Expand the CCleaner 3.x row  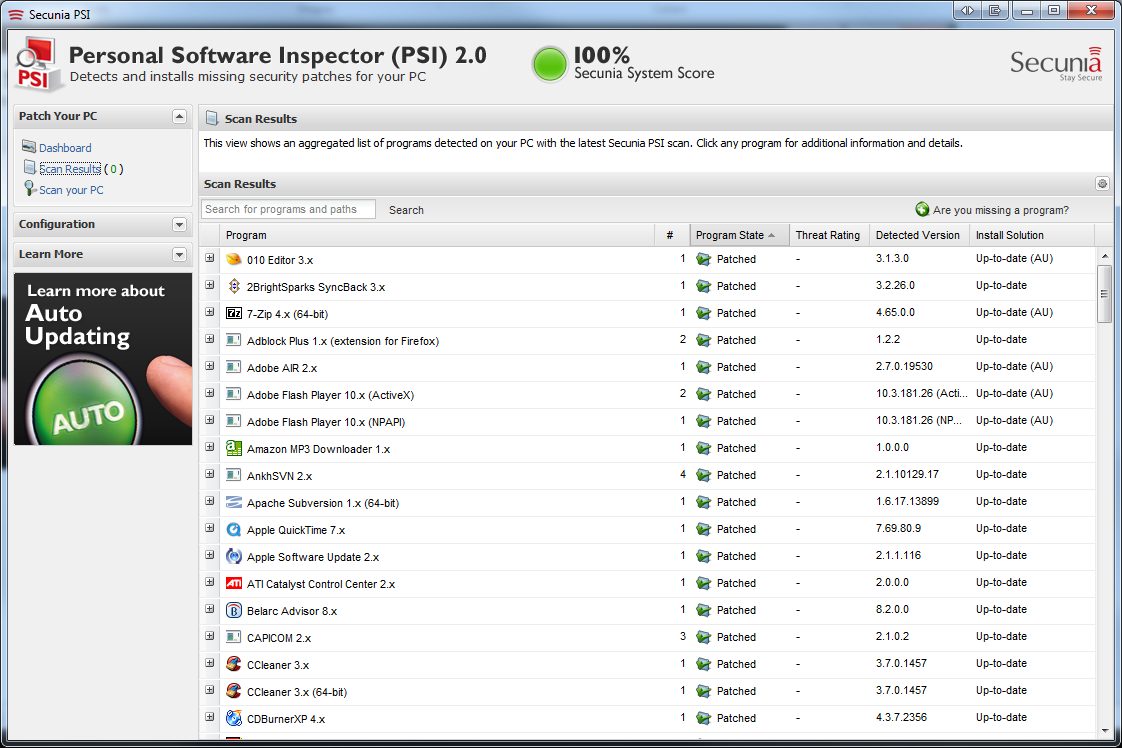point(210,663)
